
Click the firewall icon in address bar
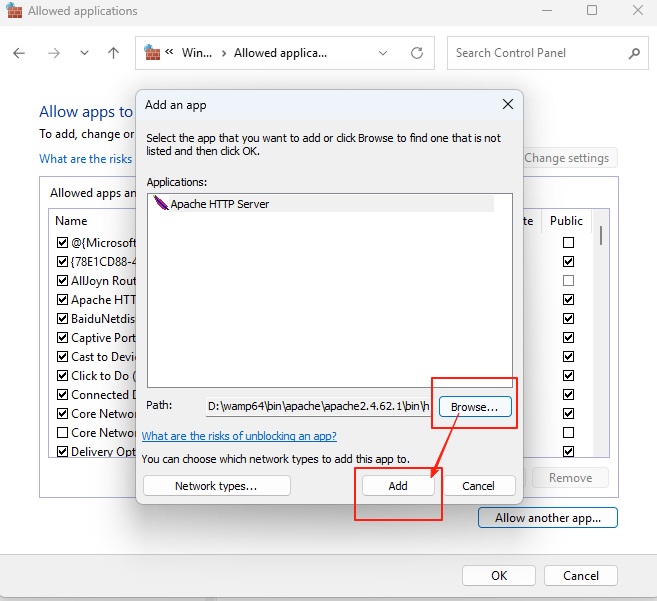coord(152,53)
